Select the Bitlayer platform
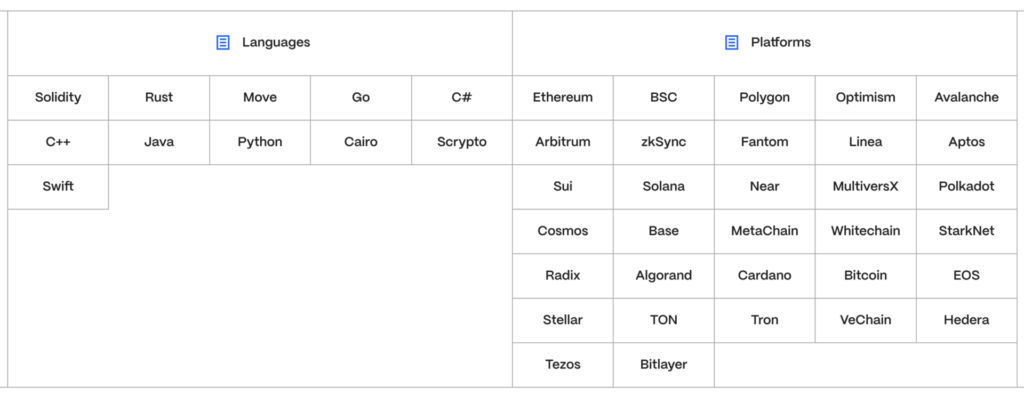Screen dimensions: 1024x395 tap(664, 364)
